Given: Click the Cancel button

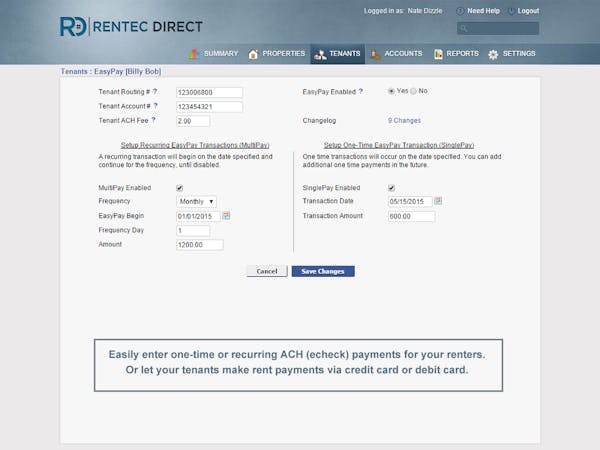Looking at the screenshot, I should click(x=267, y=271).
